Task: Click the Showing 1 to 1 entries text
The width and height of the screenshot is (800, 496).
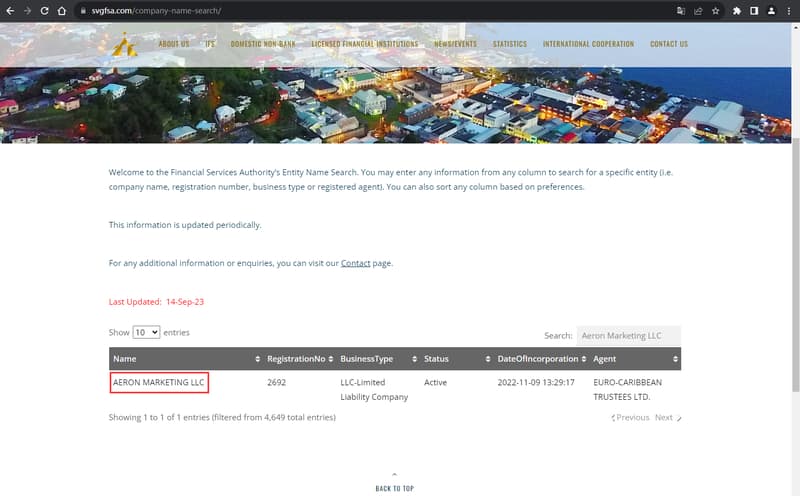Action: coord(222,417)
